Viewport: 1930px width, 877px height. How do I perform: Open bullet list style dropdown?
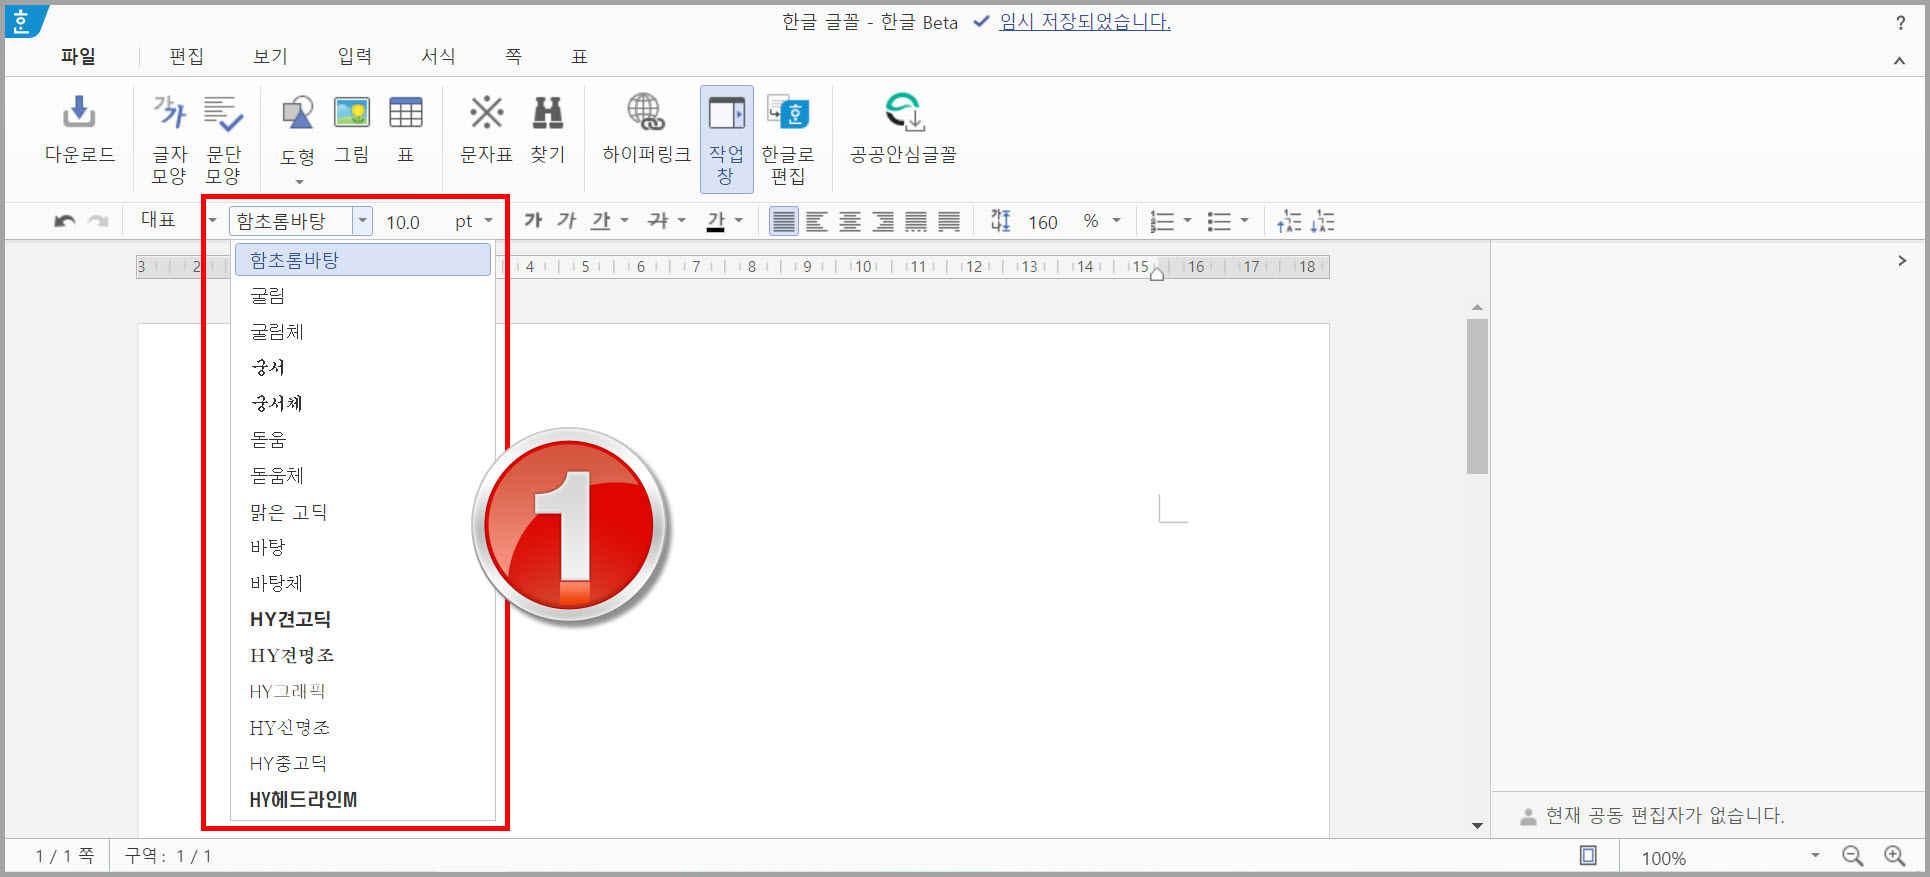click(x=1245, y=221)
